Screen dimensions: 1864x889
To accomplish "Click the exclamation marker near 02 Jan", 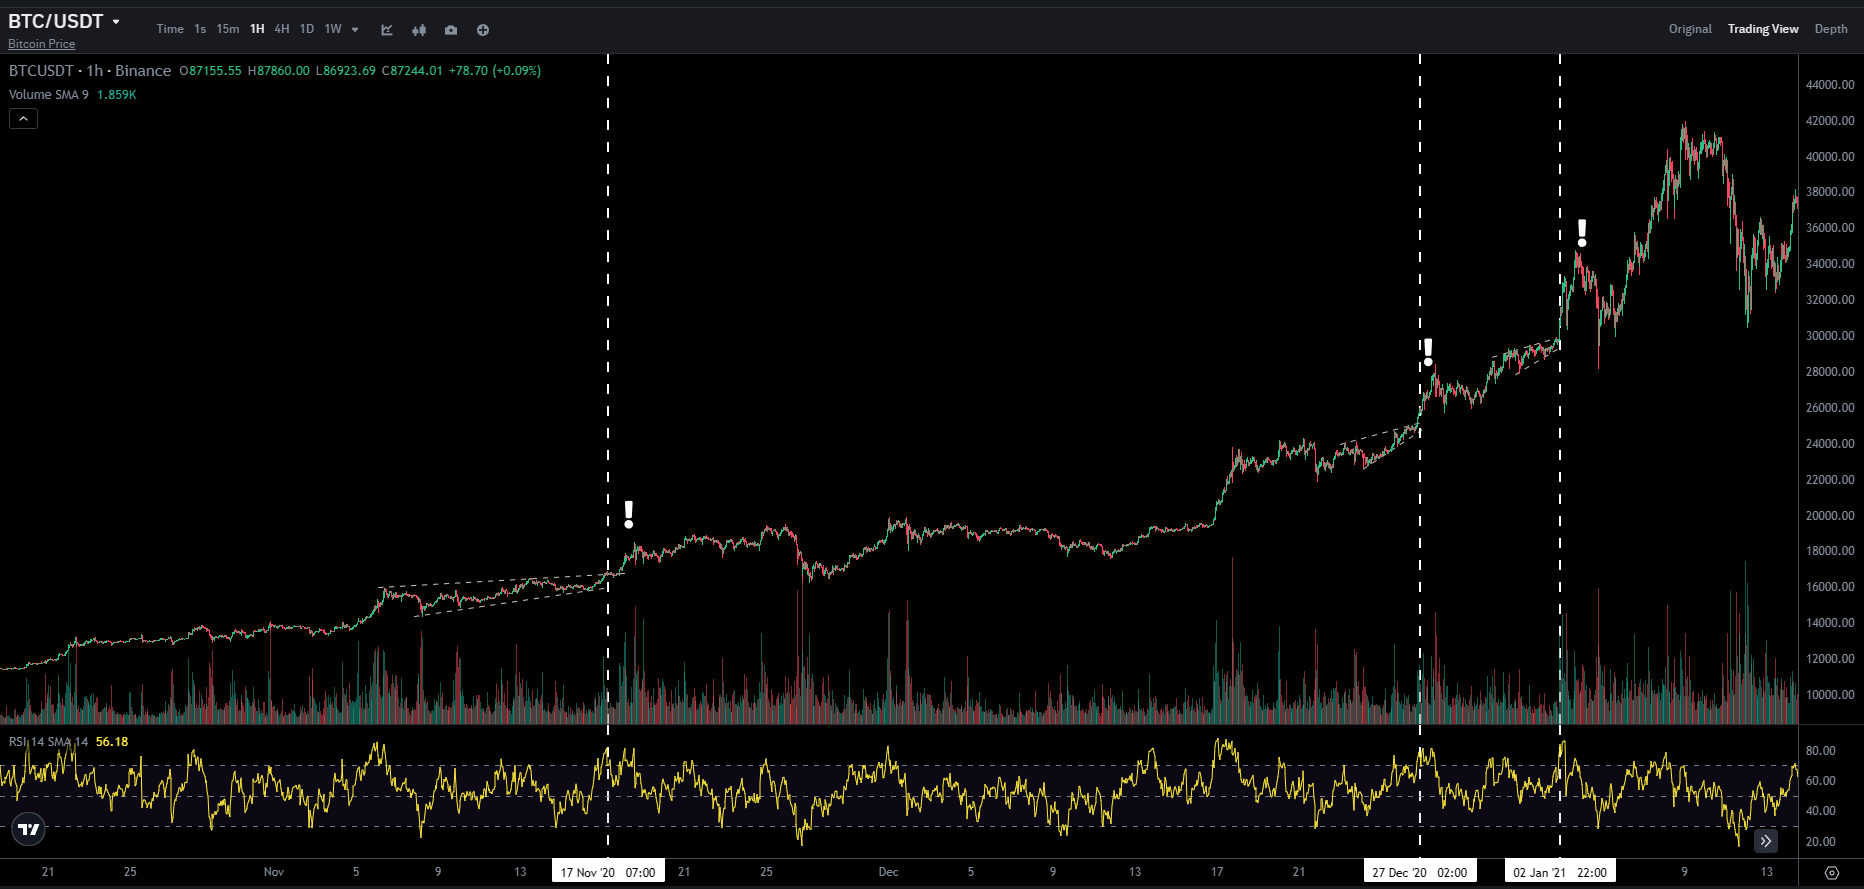I will tap(1582, 233).
